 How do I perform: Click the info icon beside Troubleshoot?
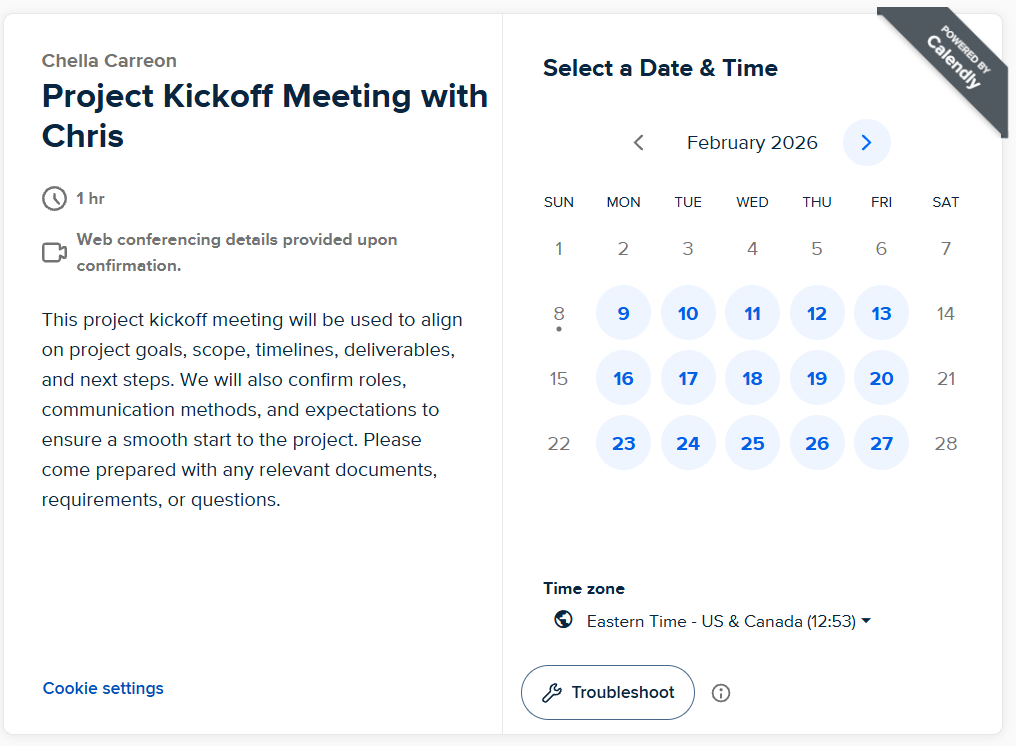click(x=721, y=693)
